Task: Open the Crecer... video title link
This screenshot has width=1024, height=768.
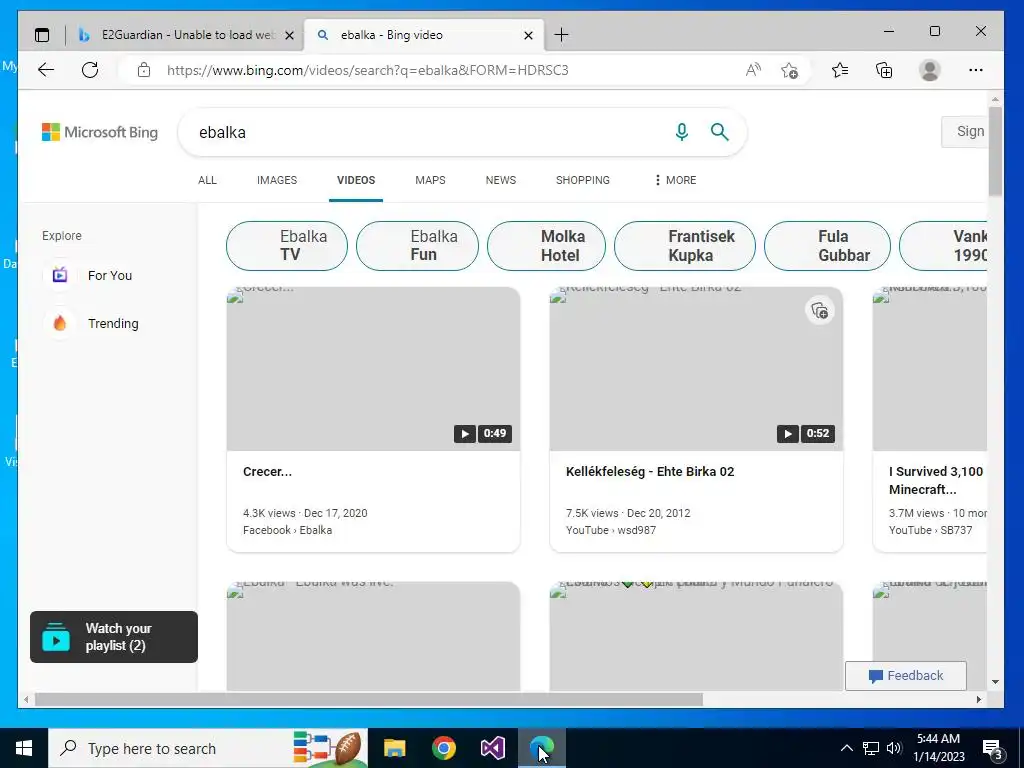Action: tap(267, 472)
